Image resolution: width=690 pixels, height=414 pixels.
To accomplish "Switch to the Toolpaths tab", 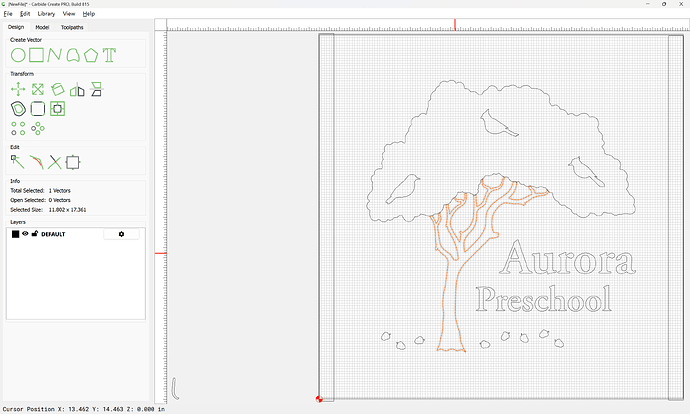I will (x=72, y=27).
